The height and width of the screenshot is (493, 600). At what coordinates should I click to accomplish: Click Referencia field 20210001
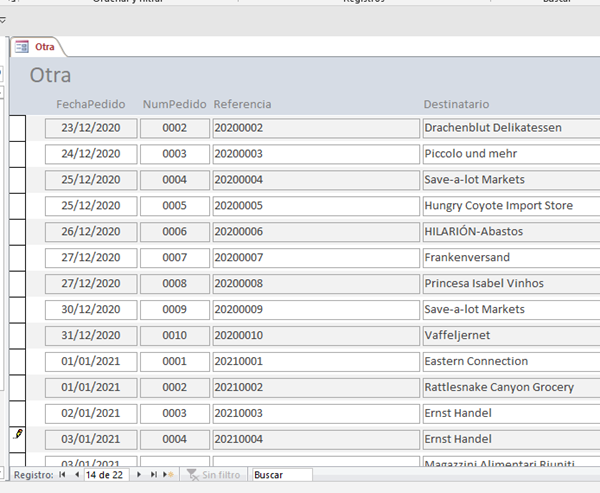(316, 361)
